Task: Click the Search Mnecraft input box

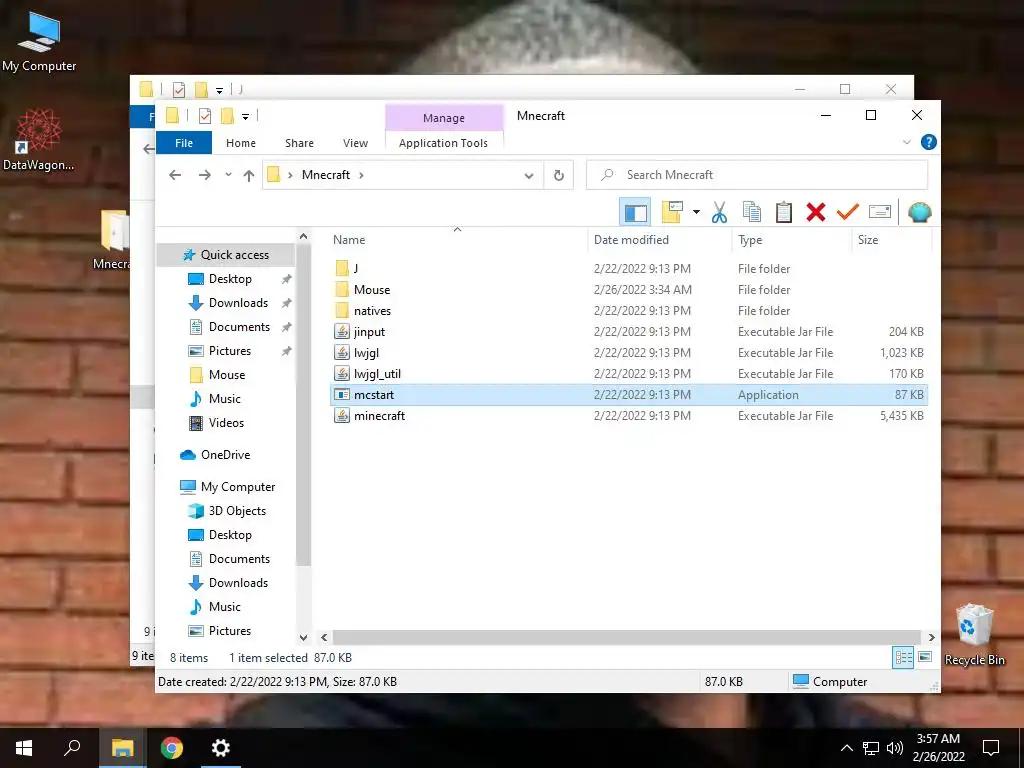Action: 757,175
